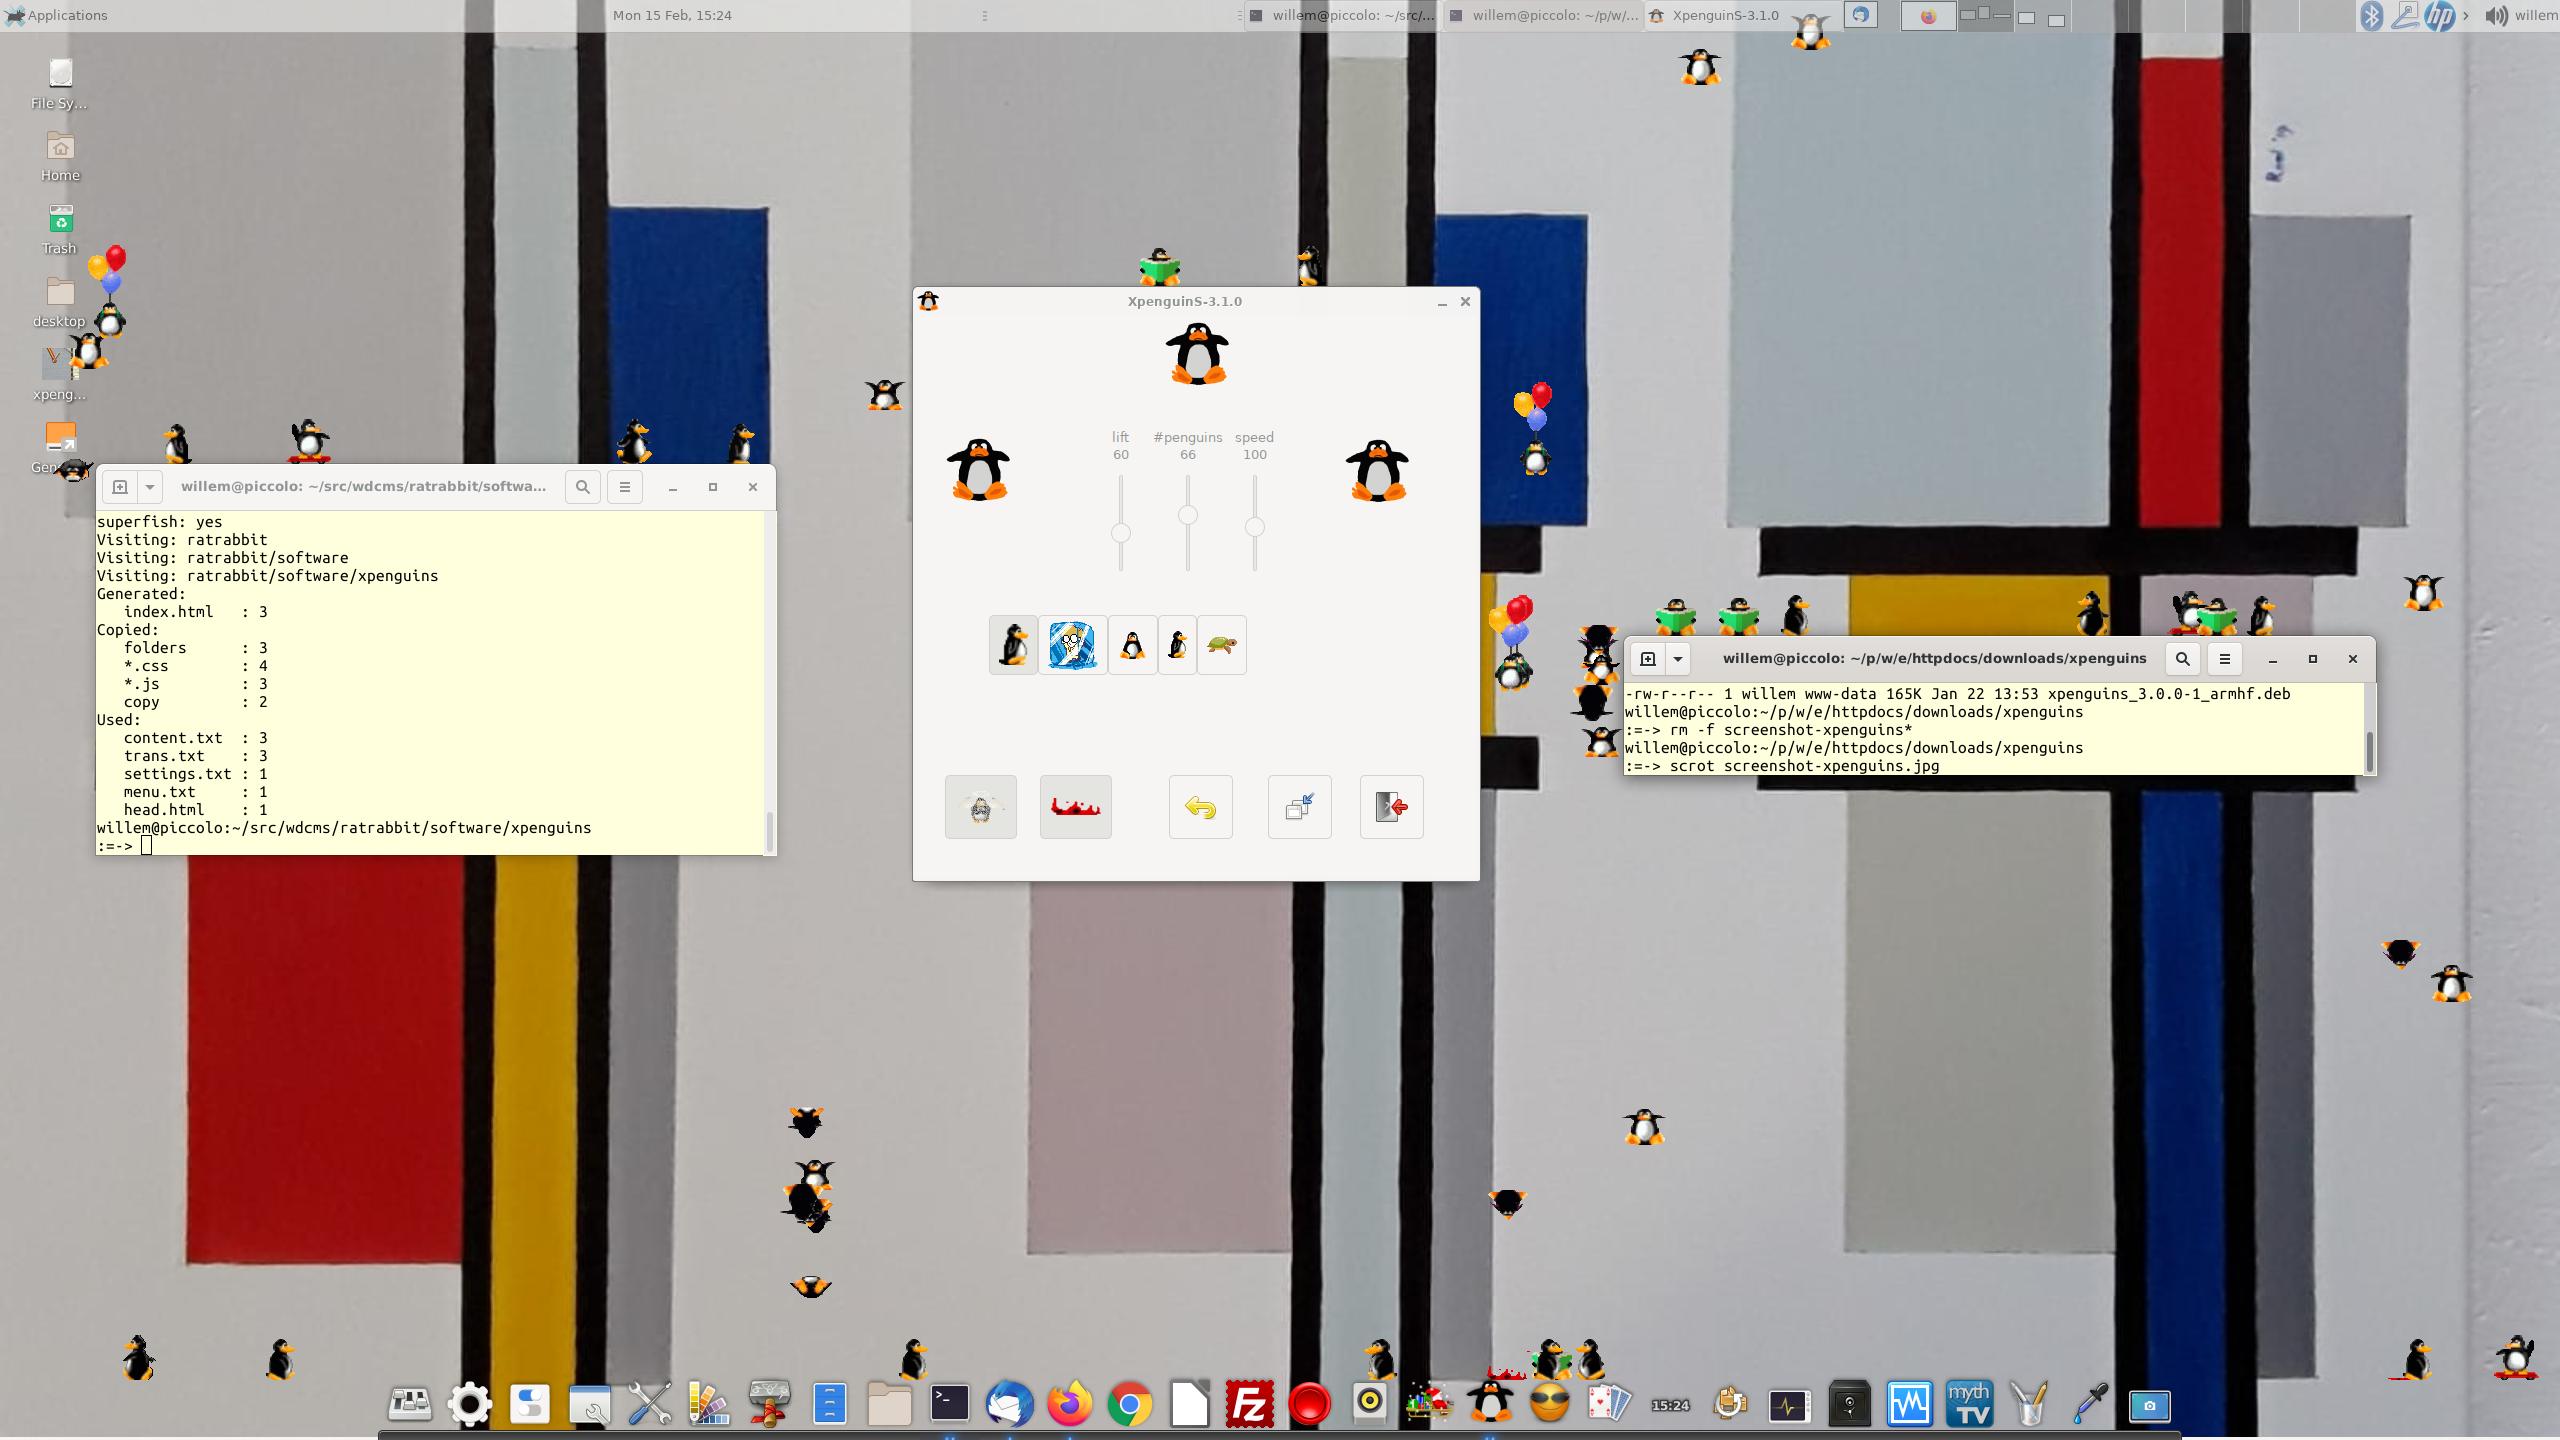Launch the terminal emulator from the dock

pyautogui.click(x=949, y=1404)
